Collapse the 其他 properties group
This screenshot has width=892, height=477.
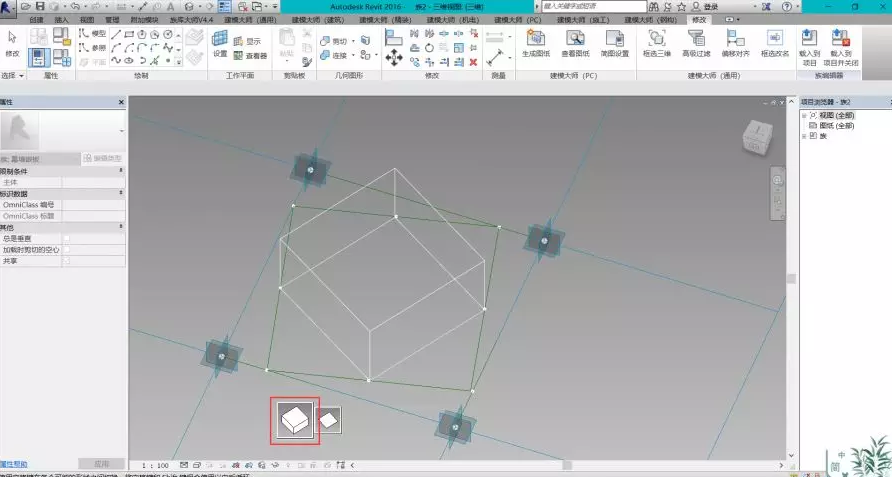pos(121,227)
